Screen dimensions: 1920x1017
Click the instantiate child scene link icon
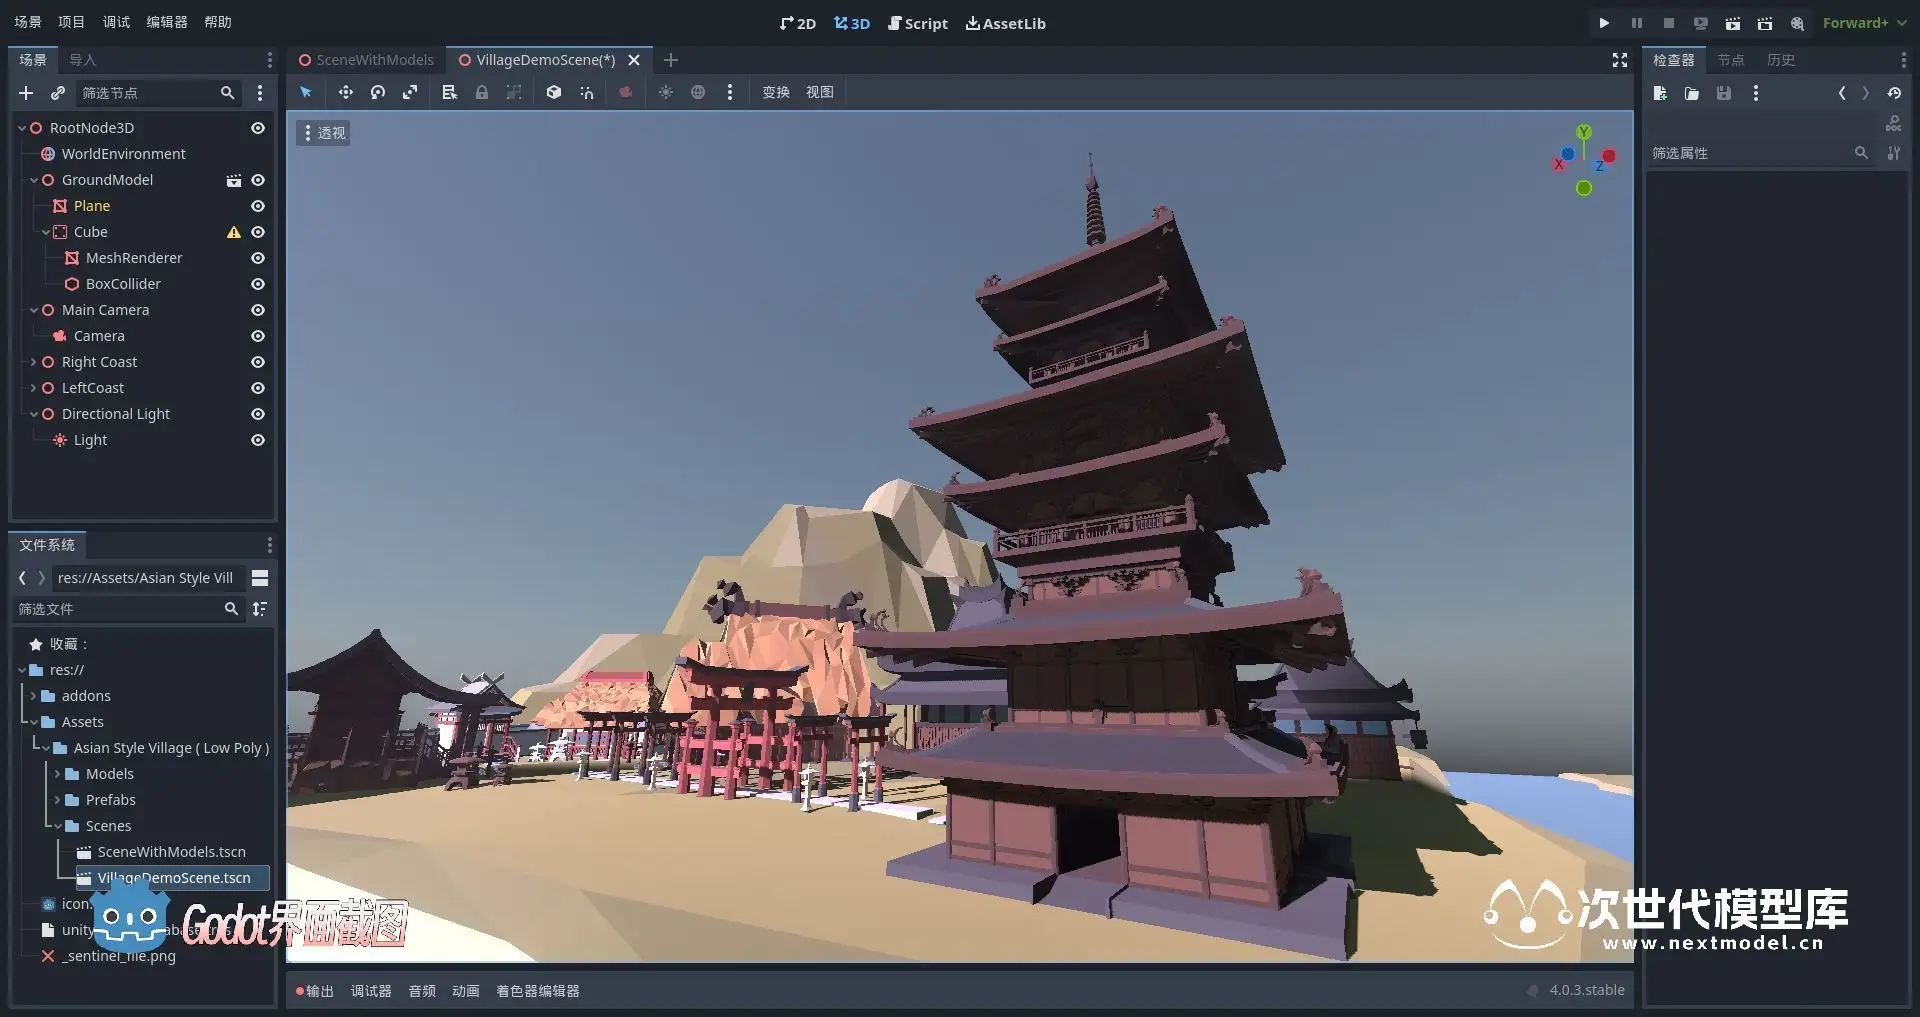tap(58, 93)
